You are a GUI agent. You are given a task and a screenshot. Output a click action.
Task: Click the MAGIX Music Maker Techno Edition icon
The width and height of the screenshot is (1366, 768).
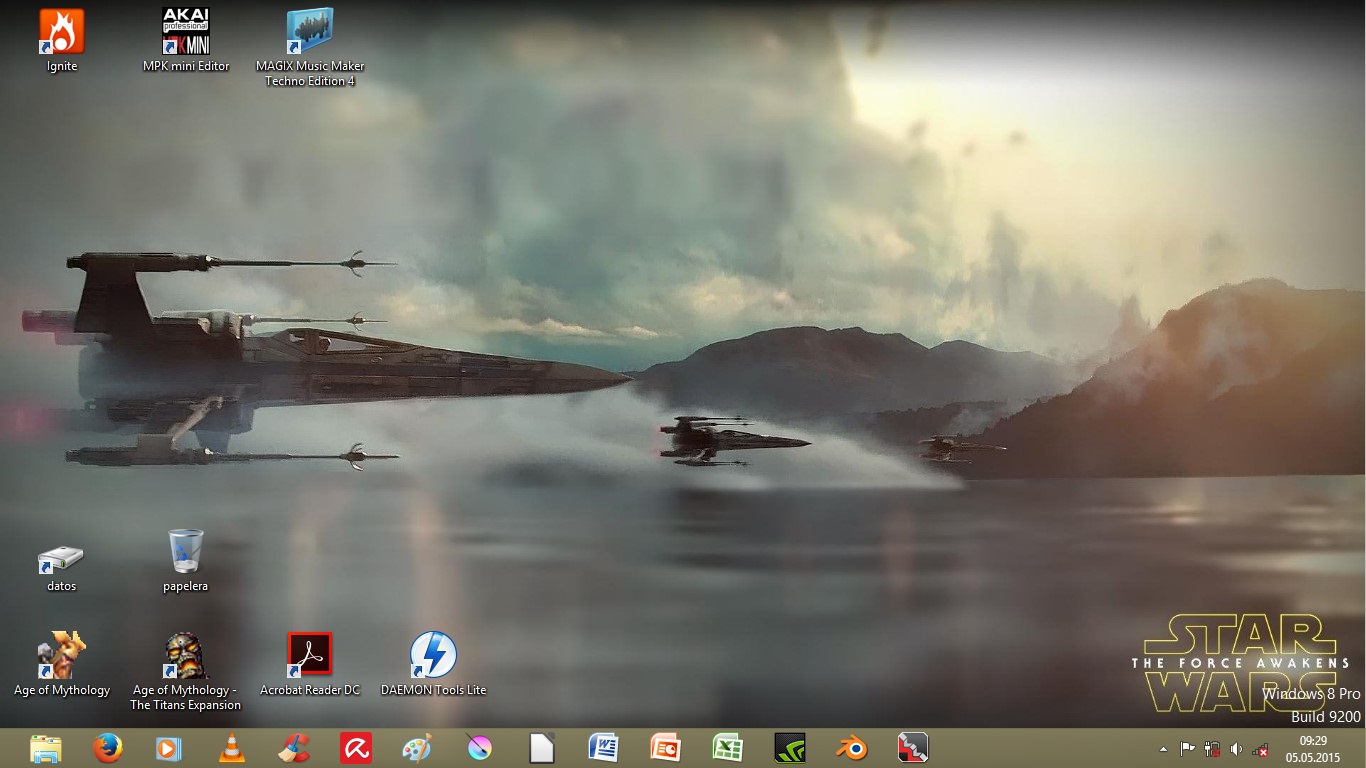(310, 32)
